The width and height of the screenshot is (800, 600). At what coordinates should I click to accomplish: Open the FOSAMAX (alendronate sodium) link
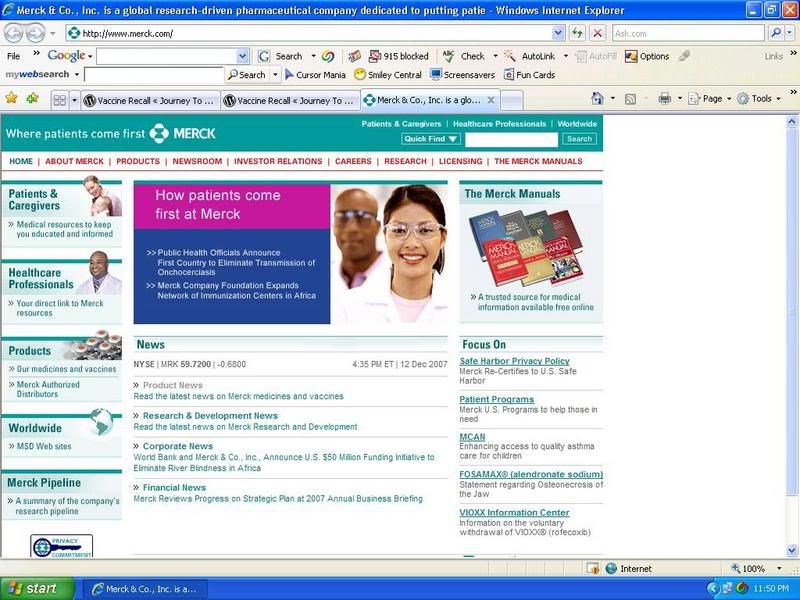(x=531, y=474)
